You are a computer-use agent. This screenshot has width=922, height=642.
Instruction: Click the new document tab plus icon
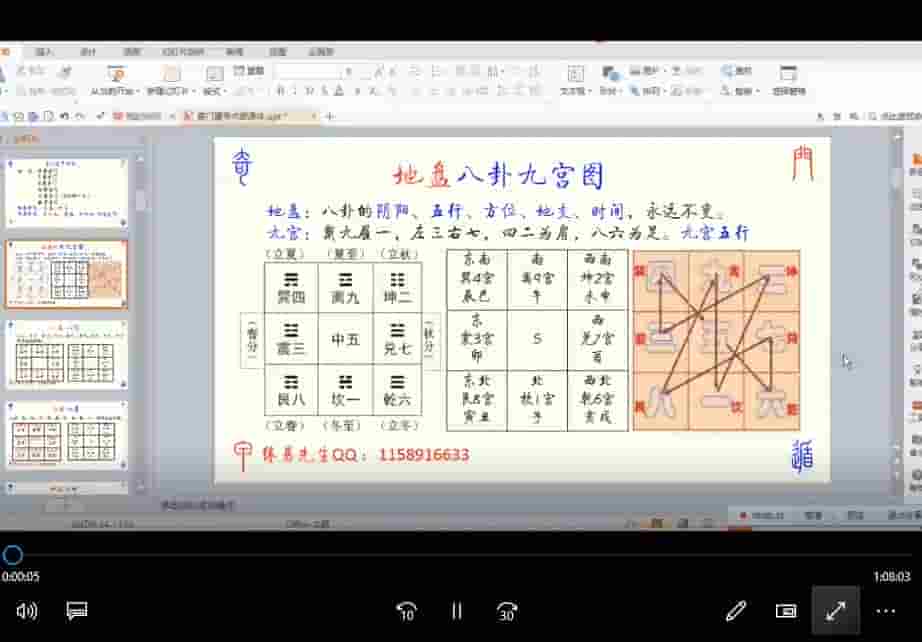pos(330,116)
